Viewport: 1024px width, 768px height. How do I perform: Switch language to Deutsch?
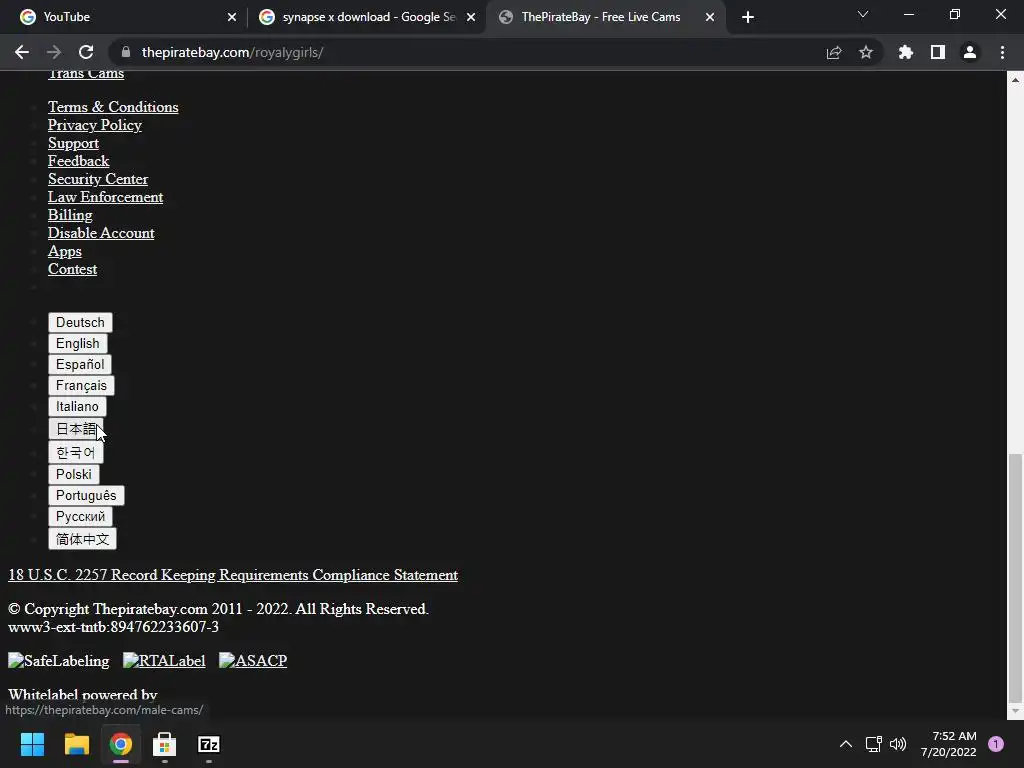pyautogui.click(x=80, y=323)
